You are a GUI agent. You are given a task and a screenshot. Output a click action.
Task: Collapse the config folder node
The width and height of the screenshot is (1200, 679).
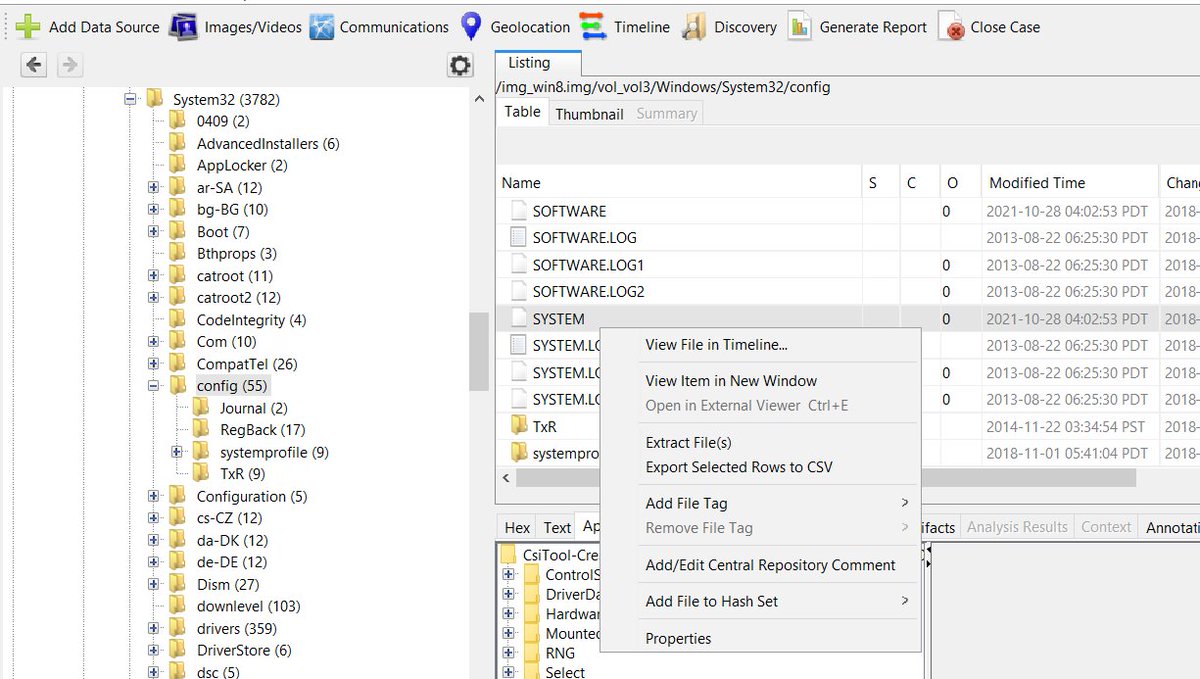(x=154, y=385)
